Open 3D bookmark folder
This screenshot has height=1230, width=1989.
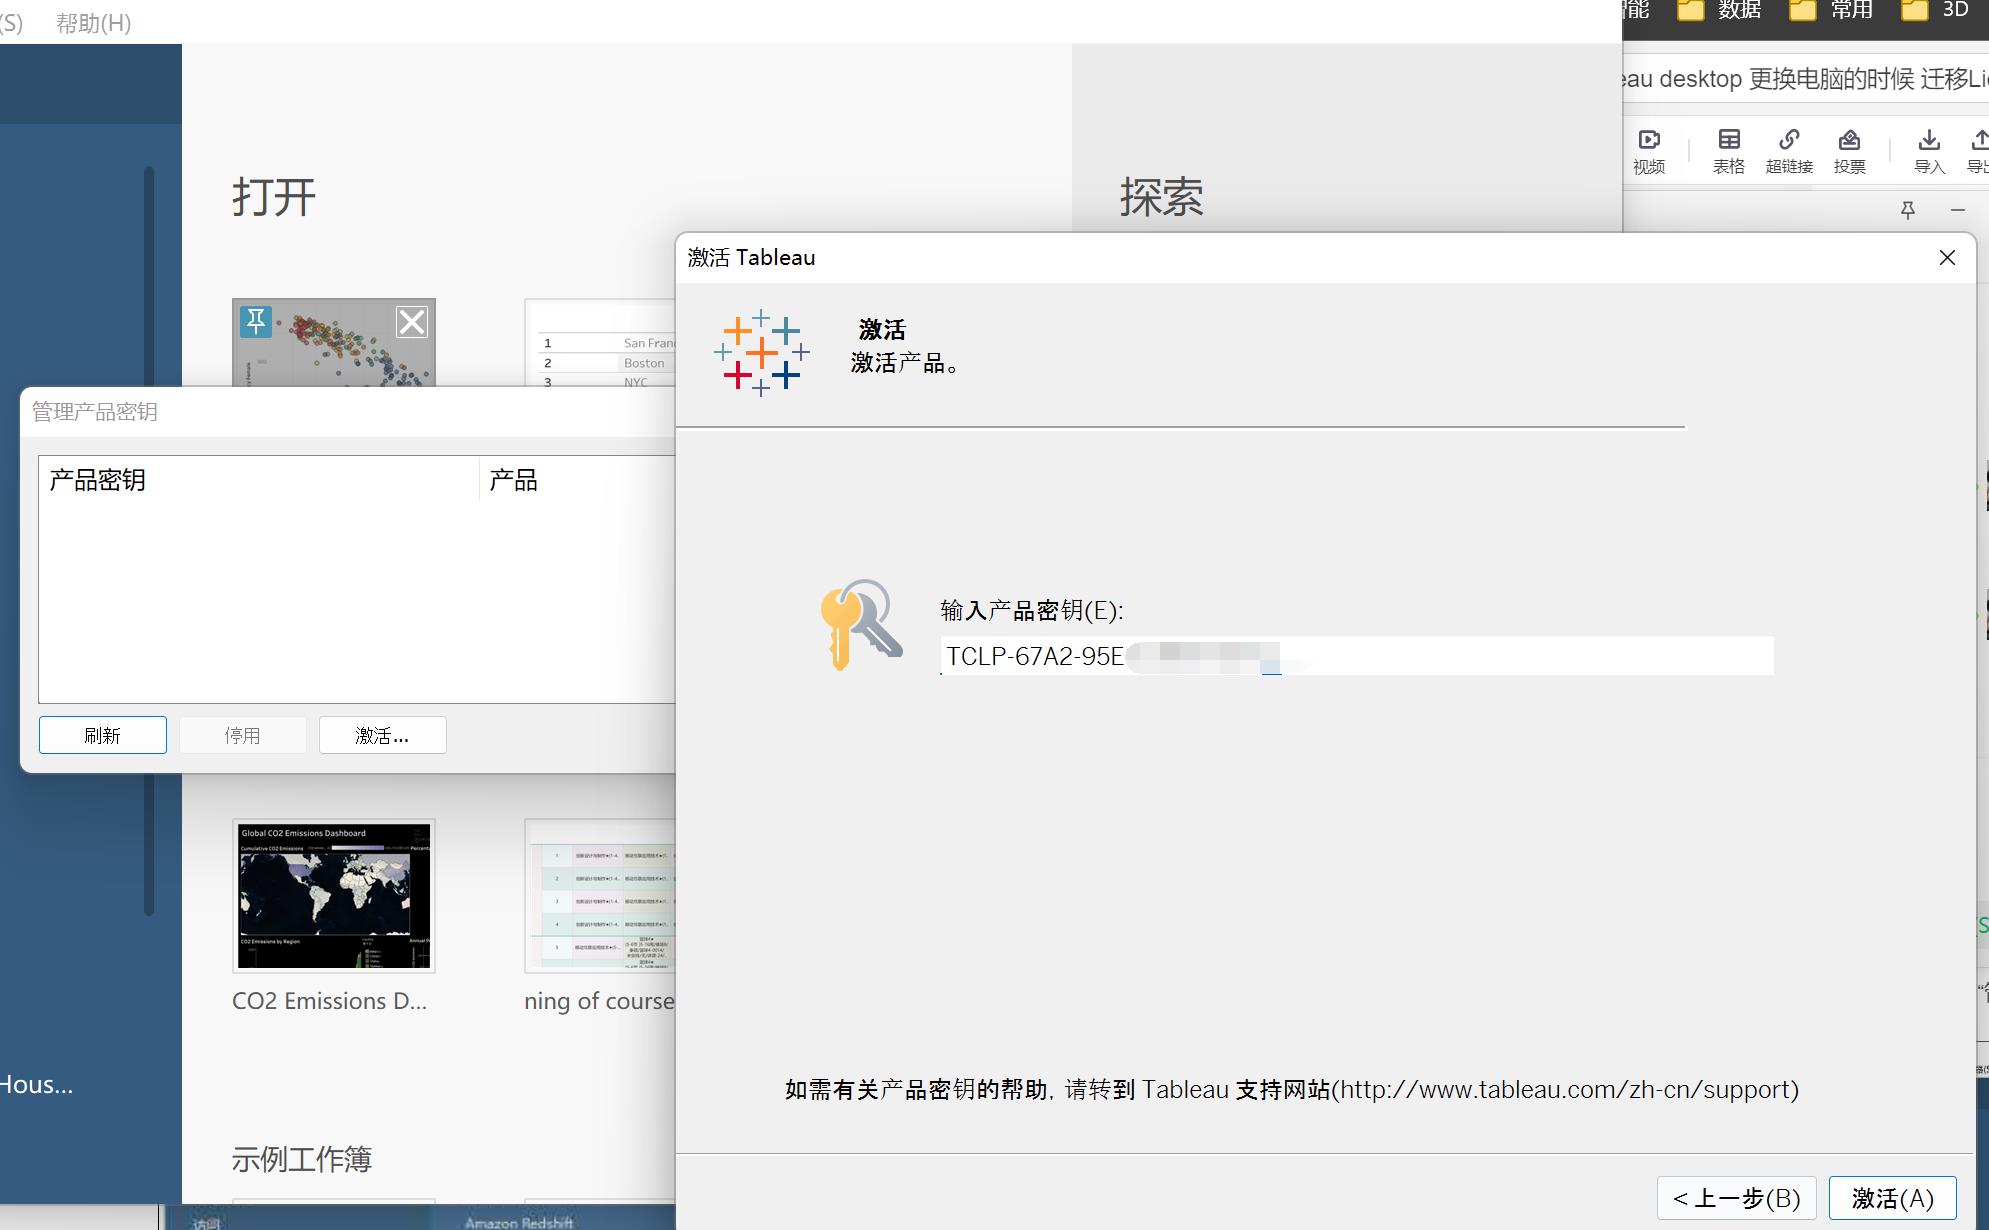point(1936,10)
